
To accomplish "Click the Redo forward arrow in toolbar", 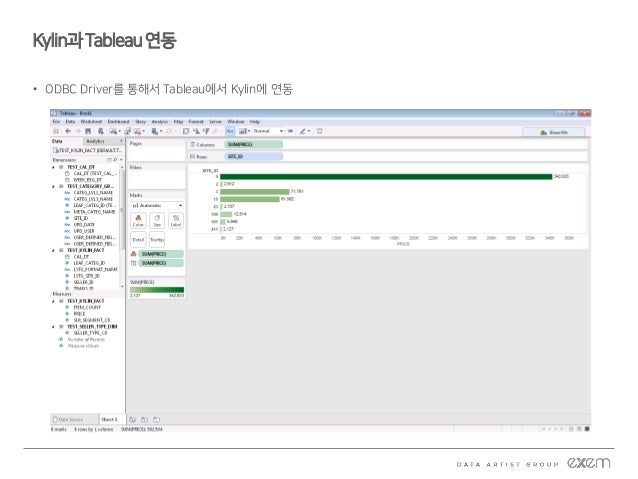I will pyautogui.click(x=78, y=131).
